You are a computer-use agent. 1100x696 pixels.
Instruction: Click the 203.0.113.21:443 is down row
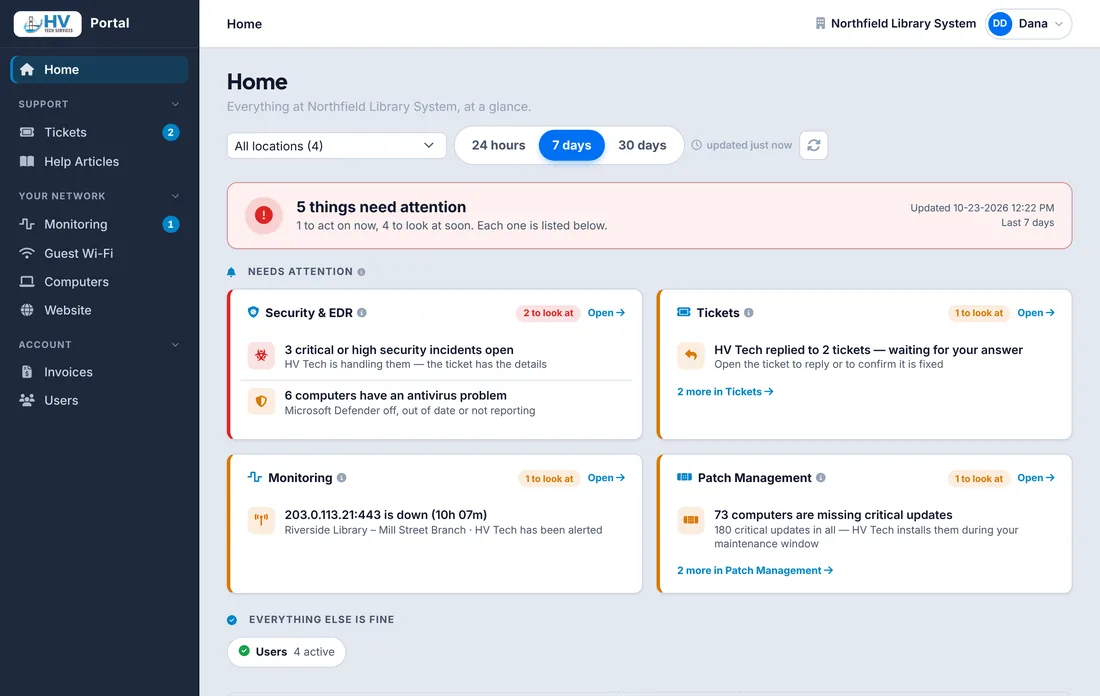pyautogui.click(x=436, y=522)
